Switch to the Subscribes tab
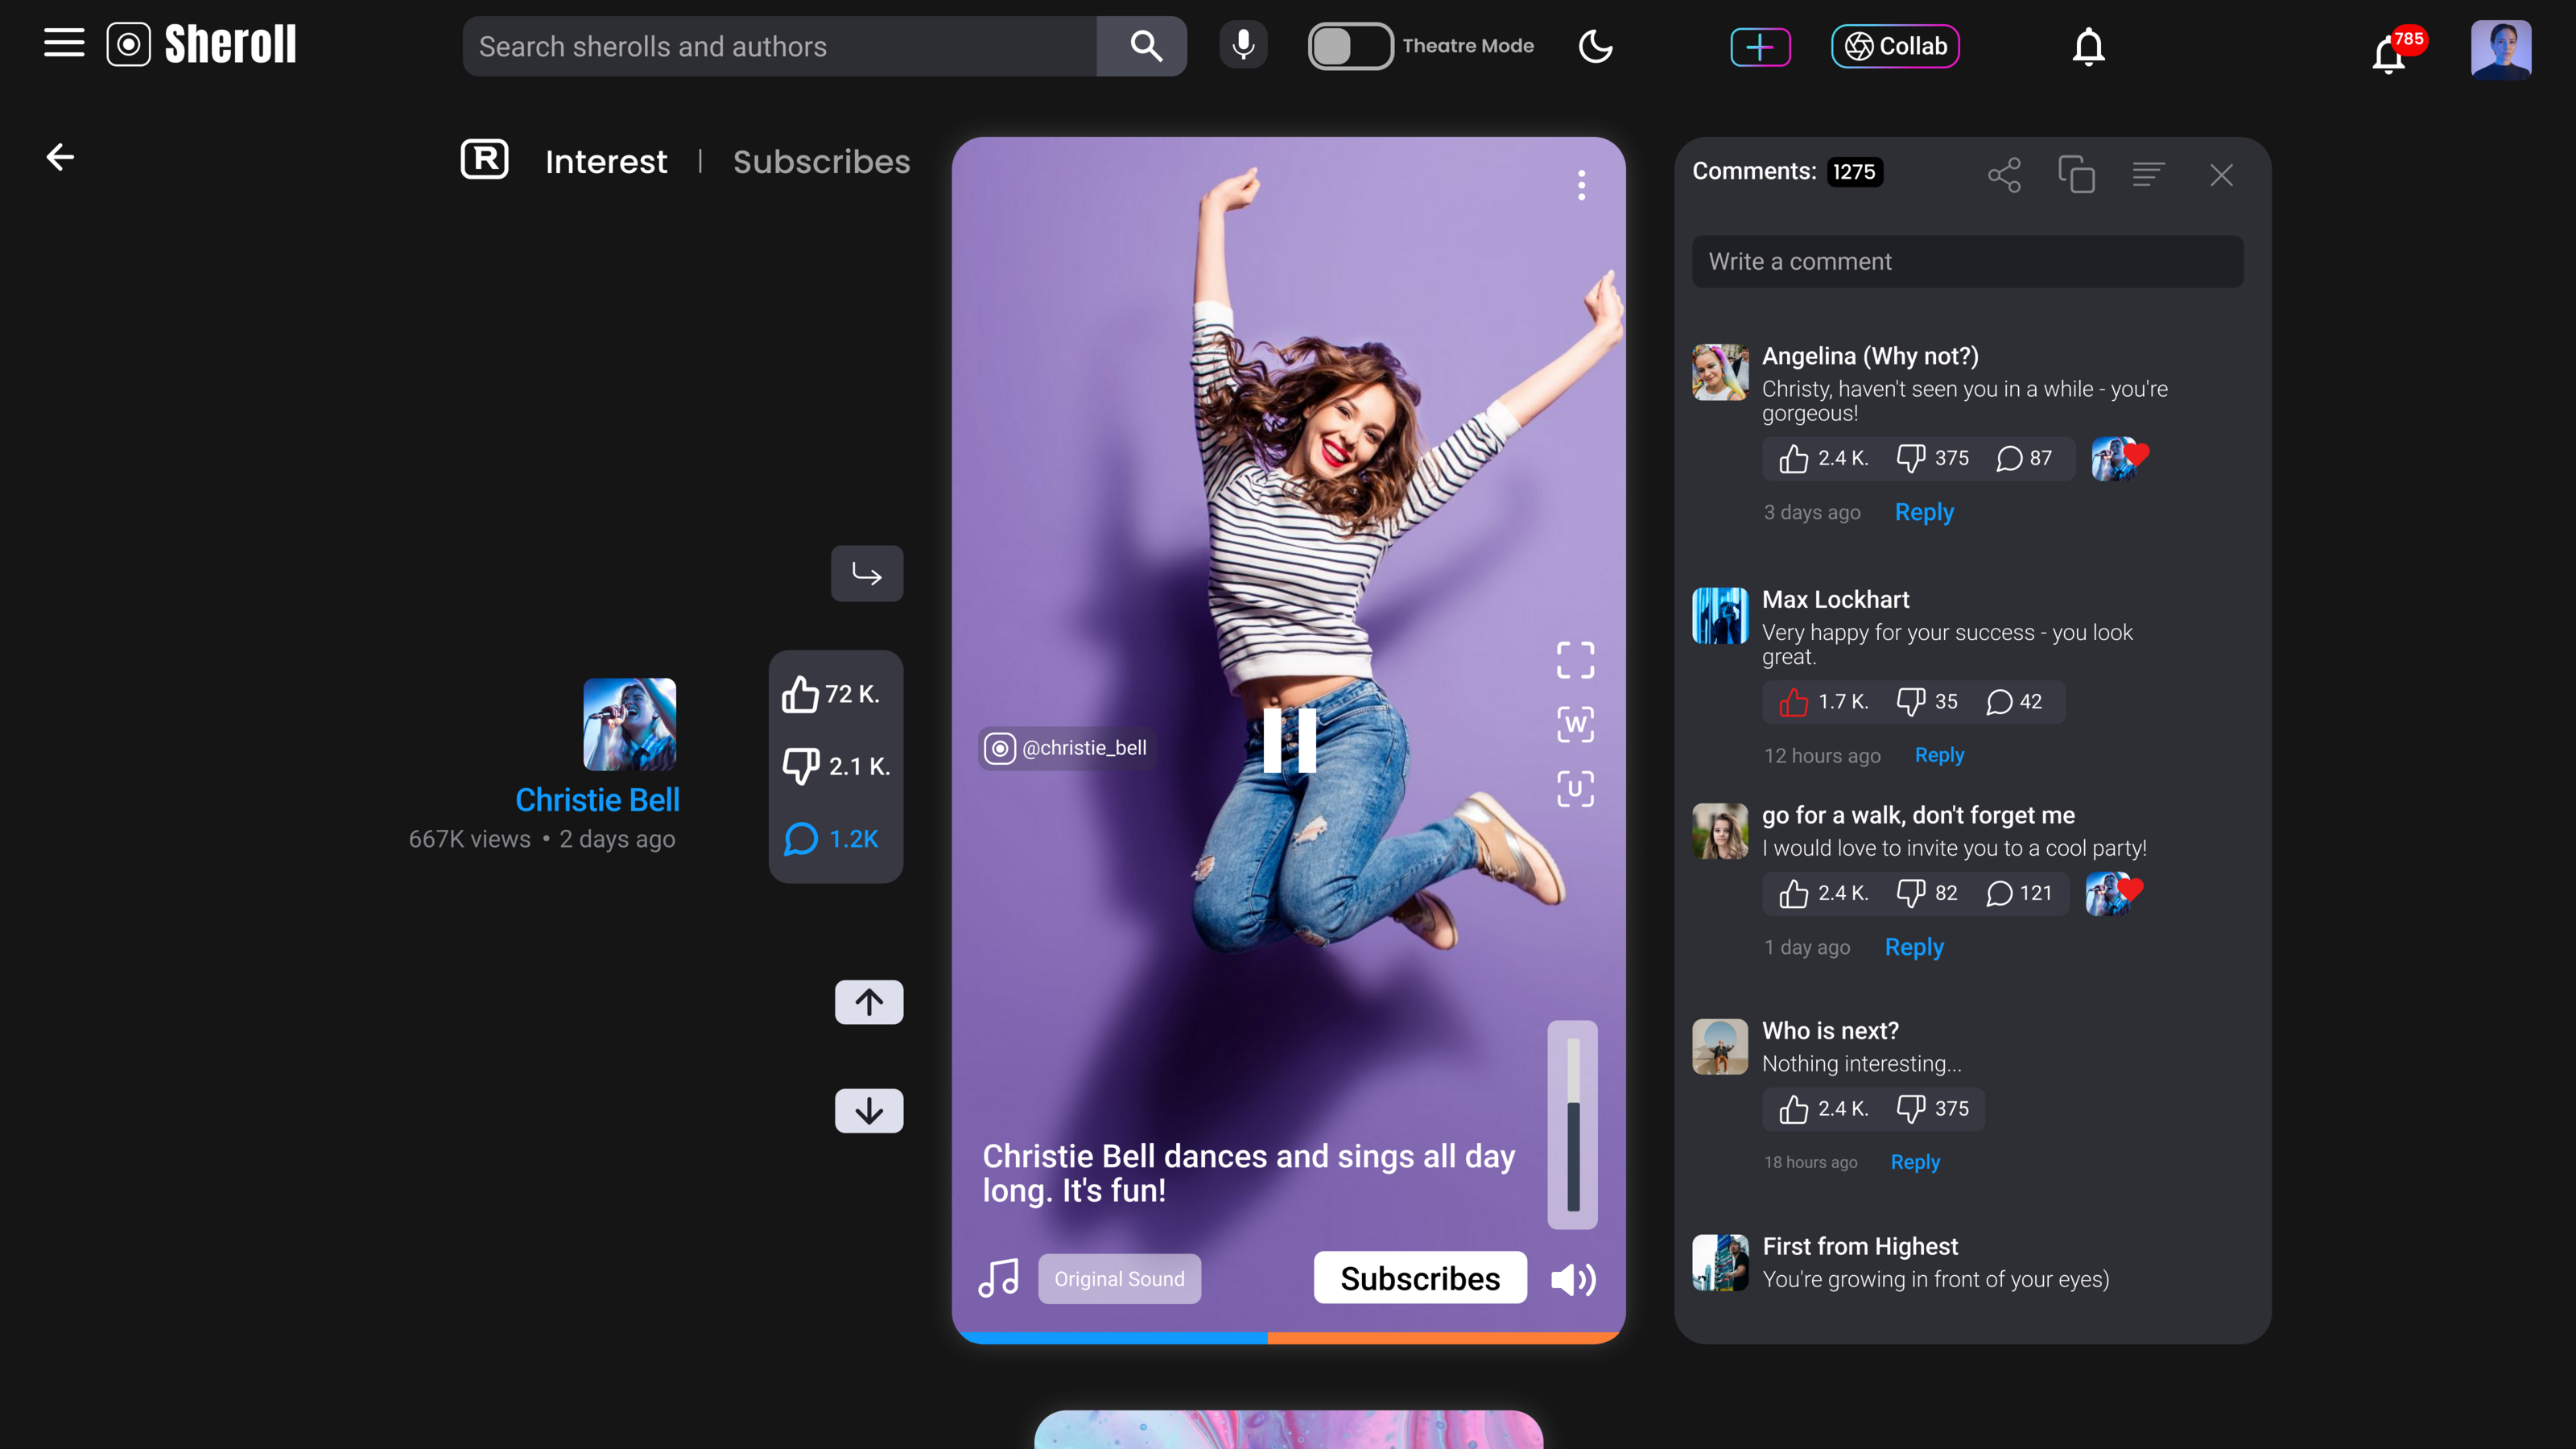The image size is (2576, 1449). (821, 162)
